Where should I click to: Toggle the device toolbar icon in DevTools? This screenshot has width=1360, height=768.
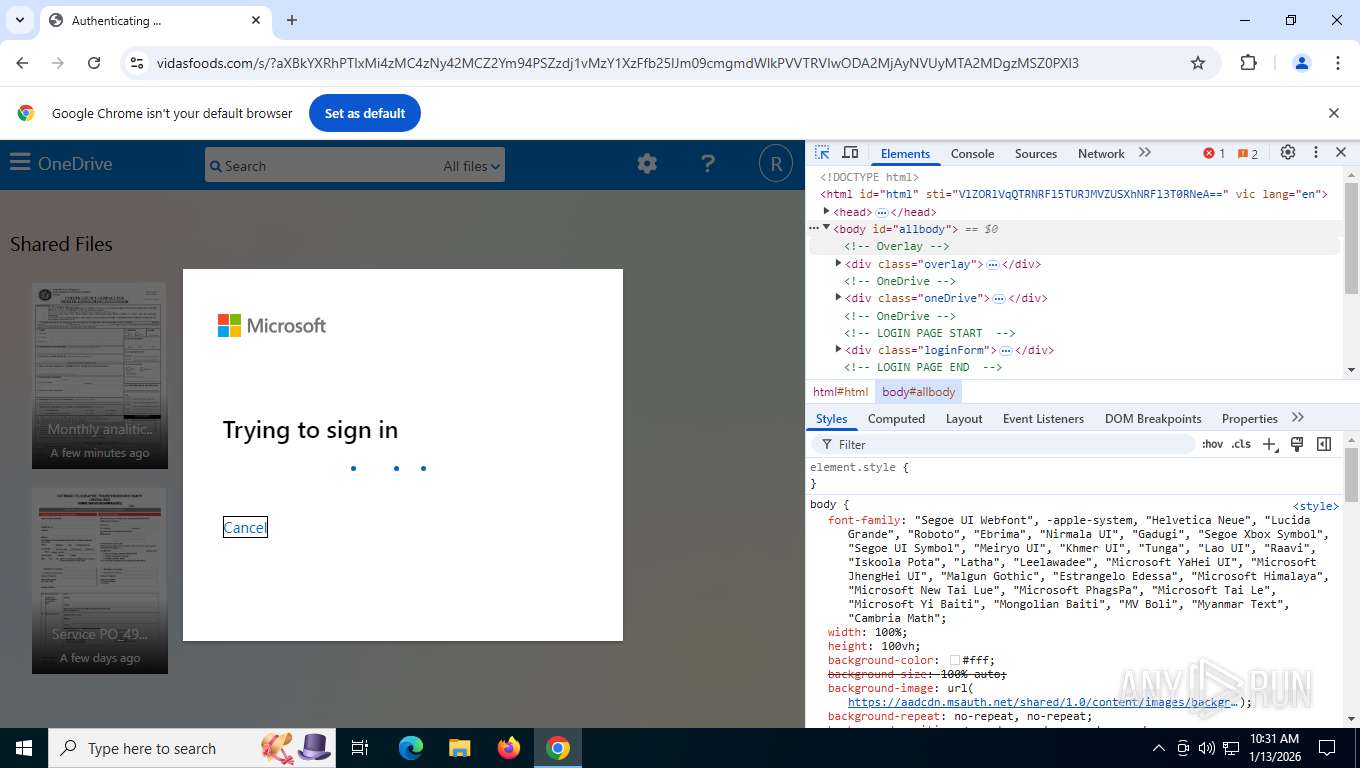[850, 153]
